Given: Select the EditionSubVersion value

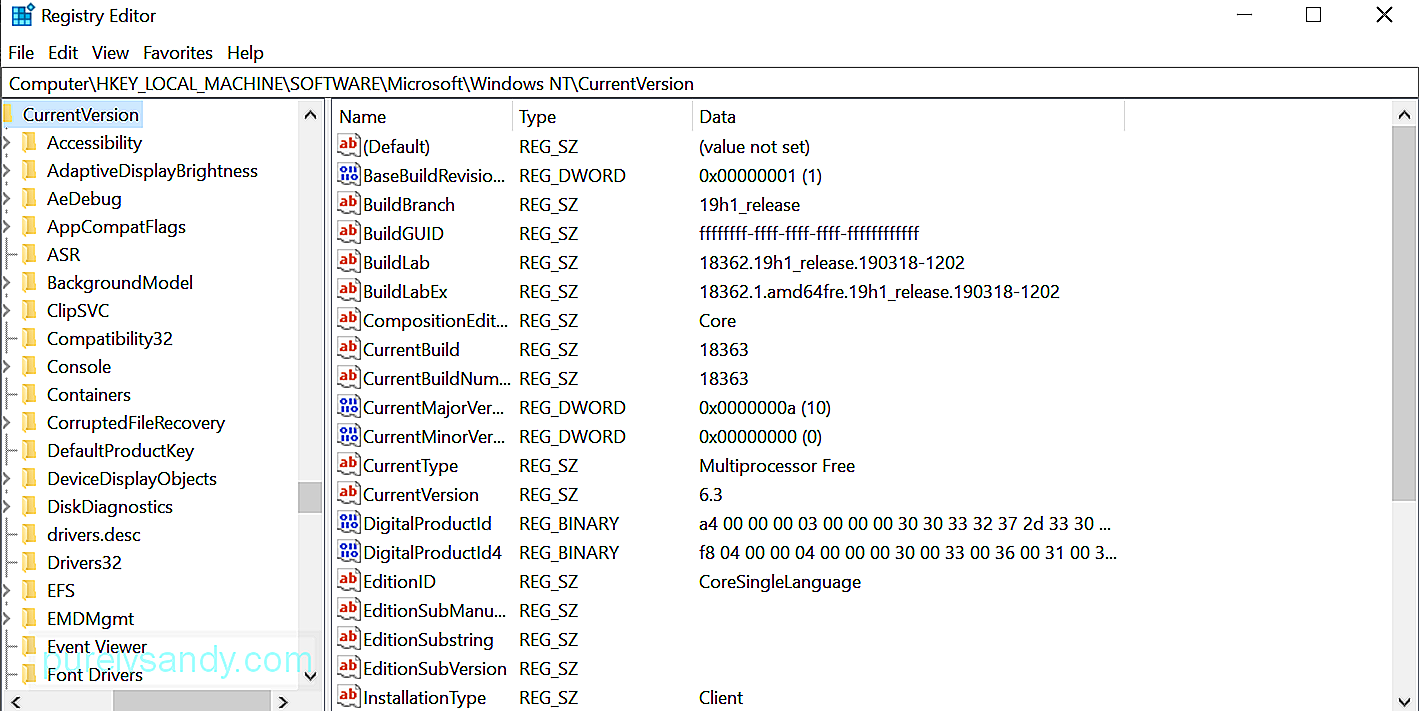Looking at the screenshot, I should coord(435,668).
